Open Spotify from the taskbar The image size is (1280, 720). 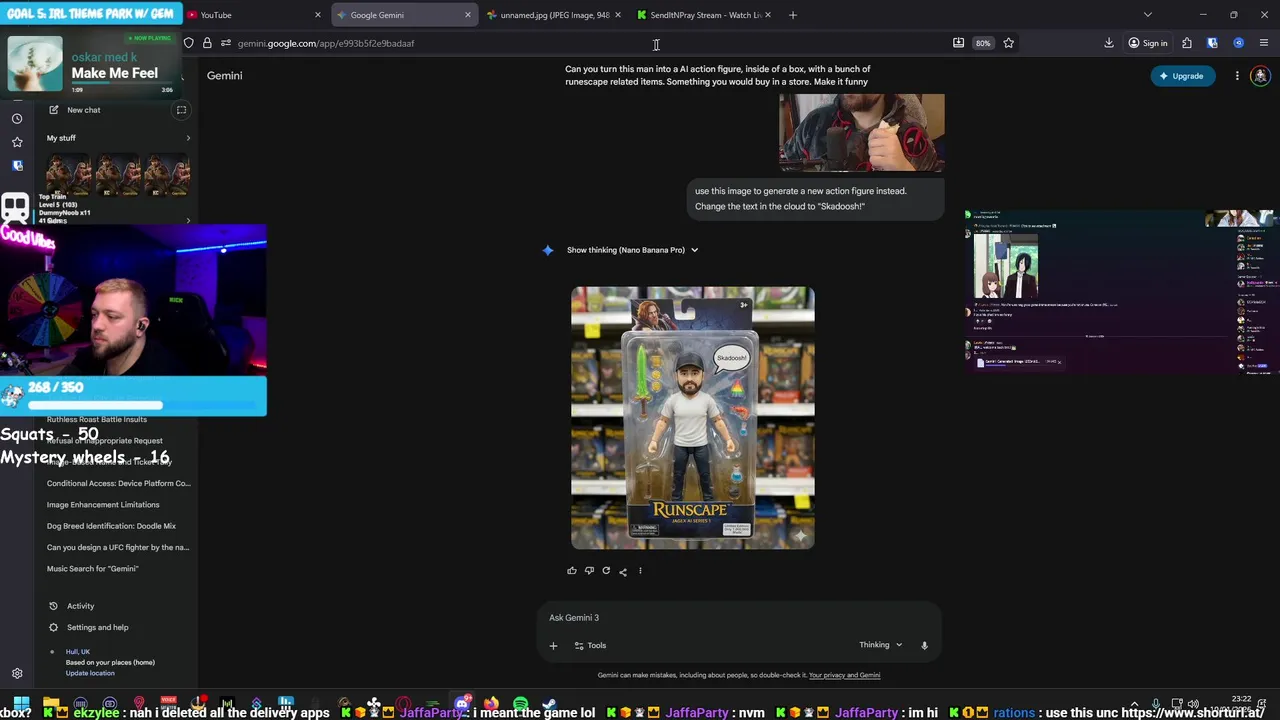click(520, 704)
